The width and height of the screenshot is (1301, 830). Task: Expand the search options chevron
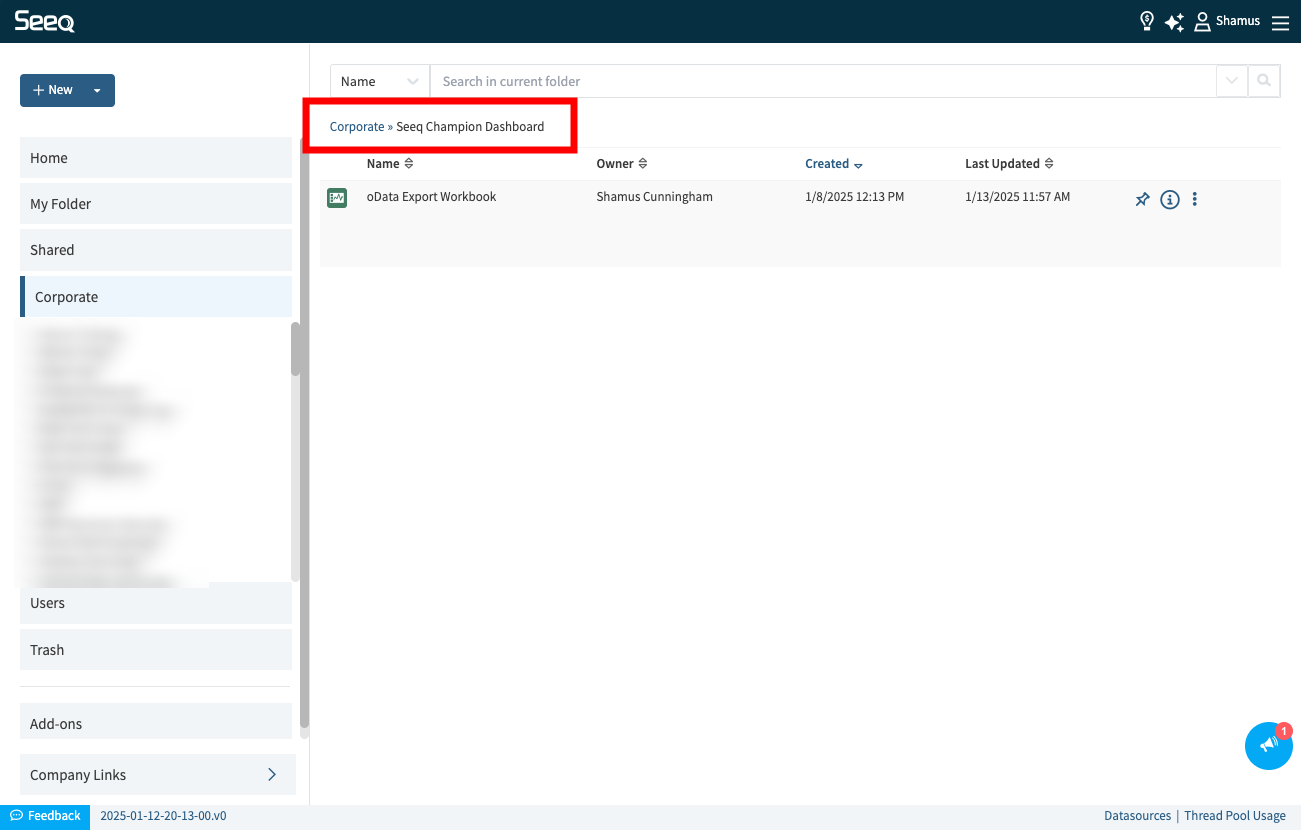click(1231, 81)
